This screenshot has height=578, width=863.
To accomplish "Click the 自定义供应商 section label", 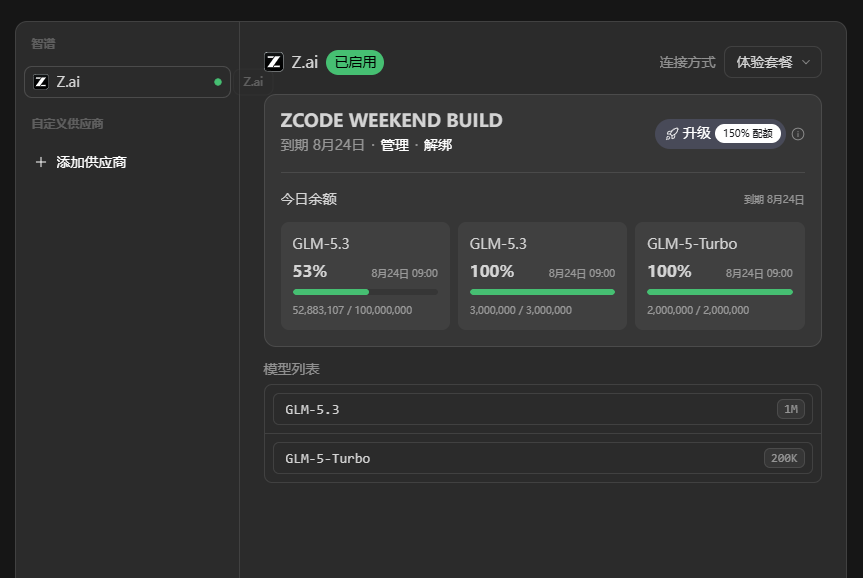I will coord(67,124).
